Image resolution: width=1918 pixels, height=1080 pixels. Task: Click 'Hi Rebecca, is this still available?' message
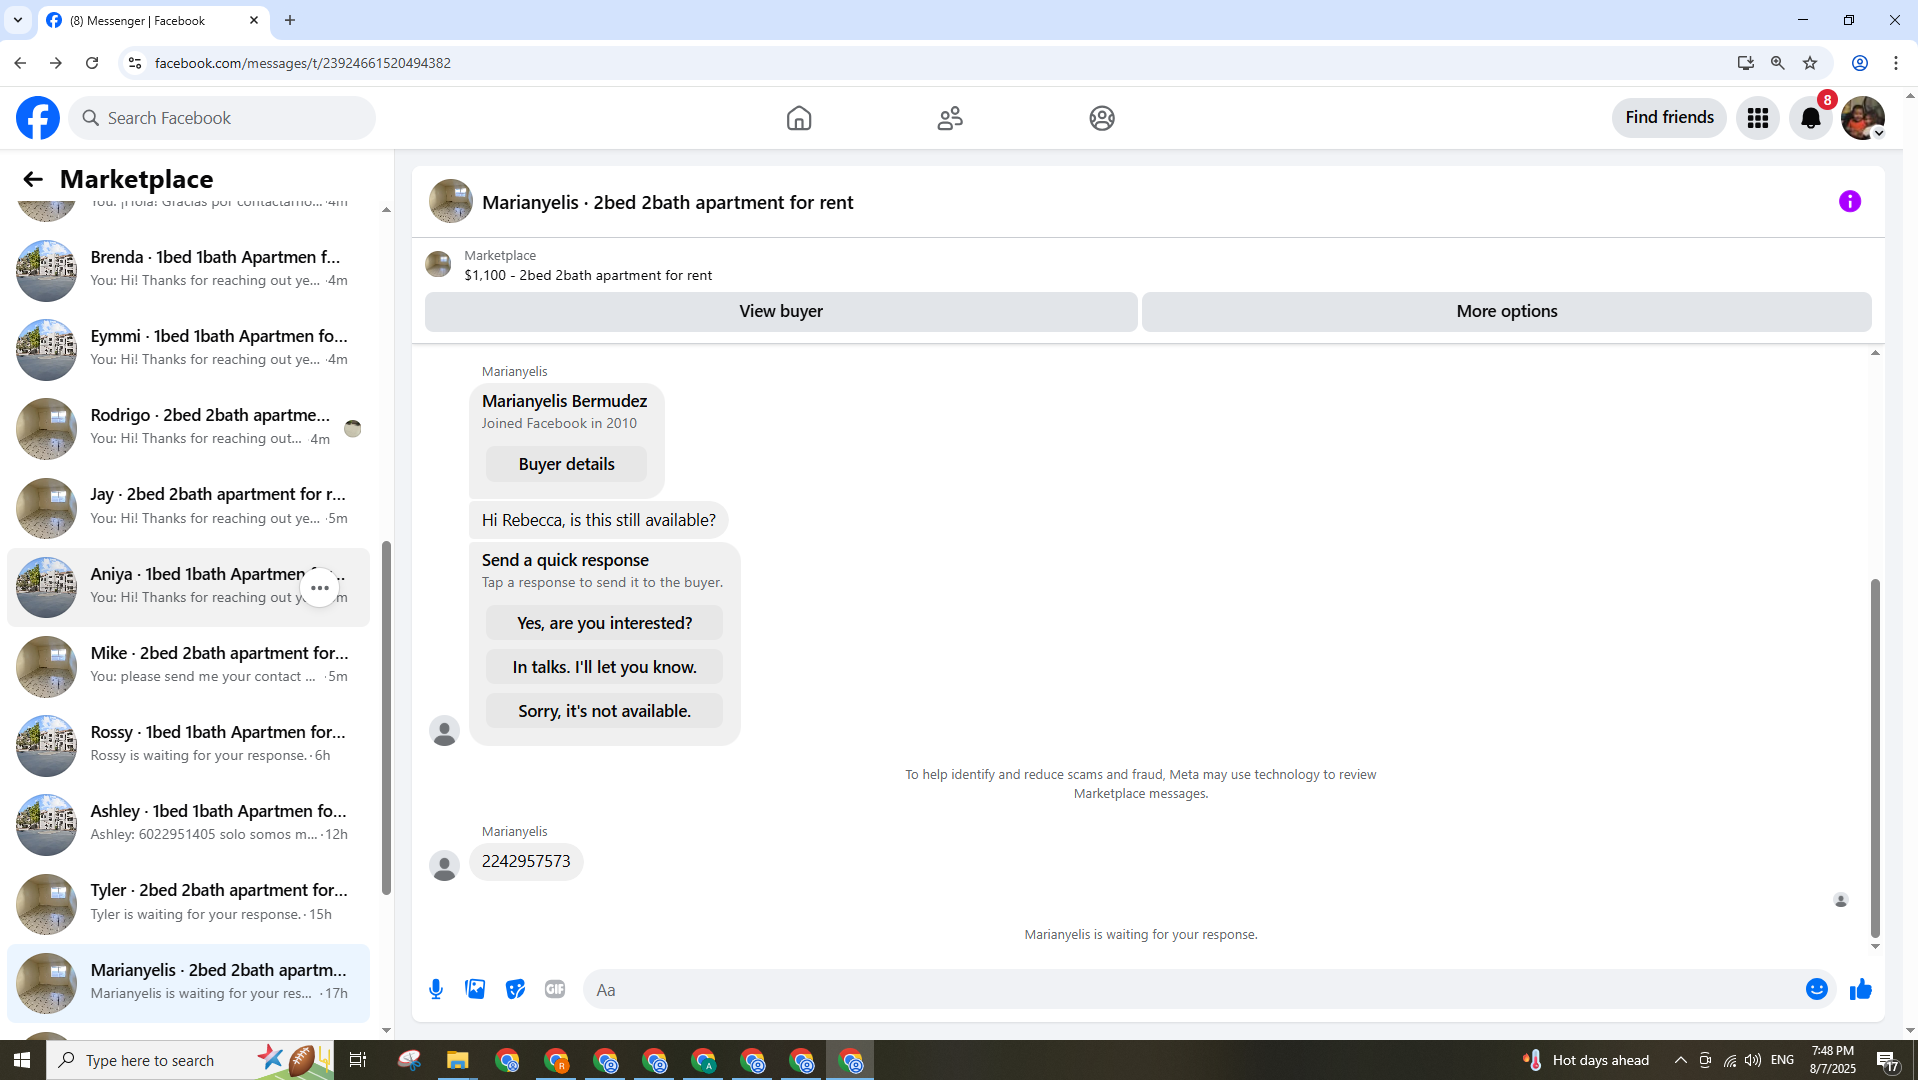click(599, 520)
